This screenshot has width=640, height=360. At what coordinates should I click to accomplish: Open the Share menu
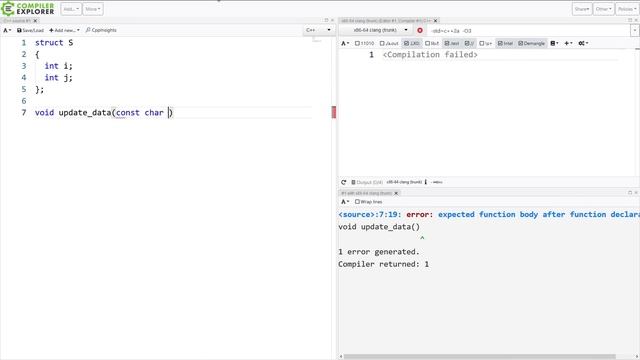[582, 9]
